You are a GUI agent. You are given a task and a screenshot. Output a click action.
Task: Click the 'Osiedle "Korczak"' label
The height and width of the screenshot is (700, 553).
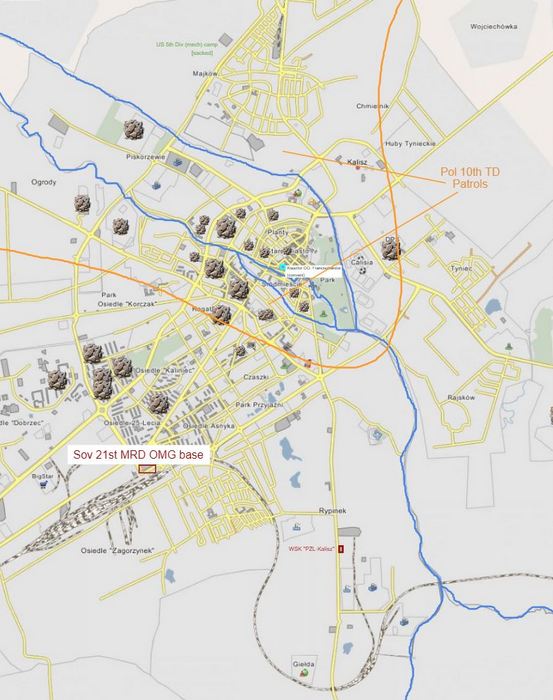click(x=129, y=304)
